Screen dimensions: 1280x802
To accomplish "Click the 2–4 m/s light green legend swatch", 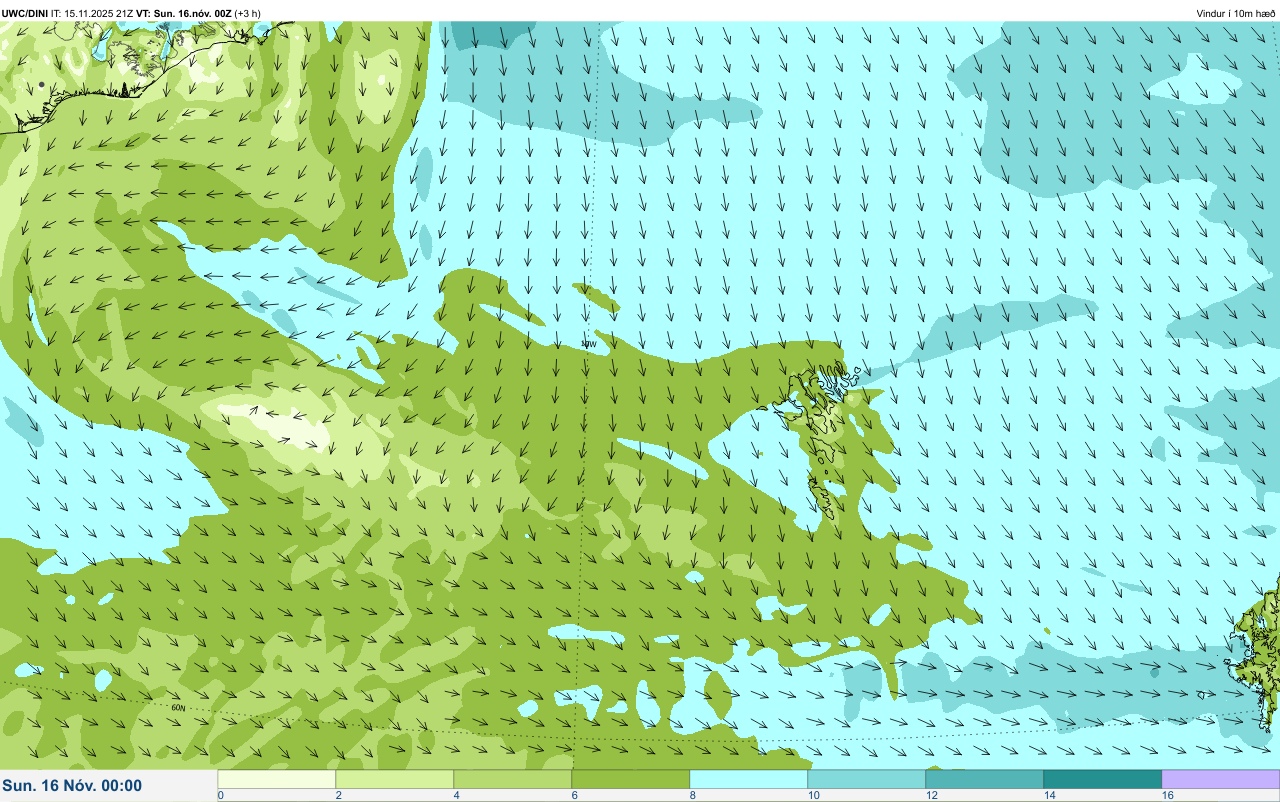I will 395,778.
